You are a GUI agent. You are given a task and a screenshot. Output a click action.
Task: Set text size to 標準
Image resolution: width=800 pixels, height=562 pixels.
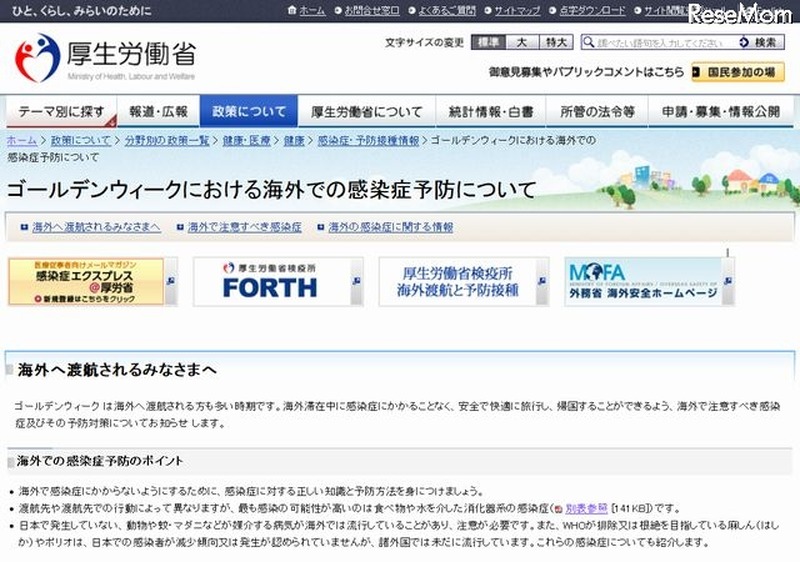click(489, 43)
